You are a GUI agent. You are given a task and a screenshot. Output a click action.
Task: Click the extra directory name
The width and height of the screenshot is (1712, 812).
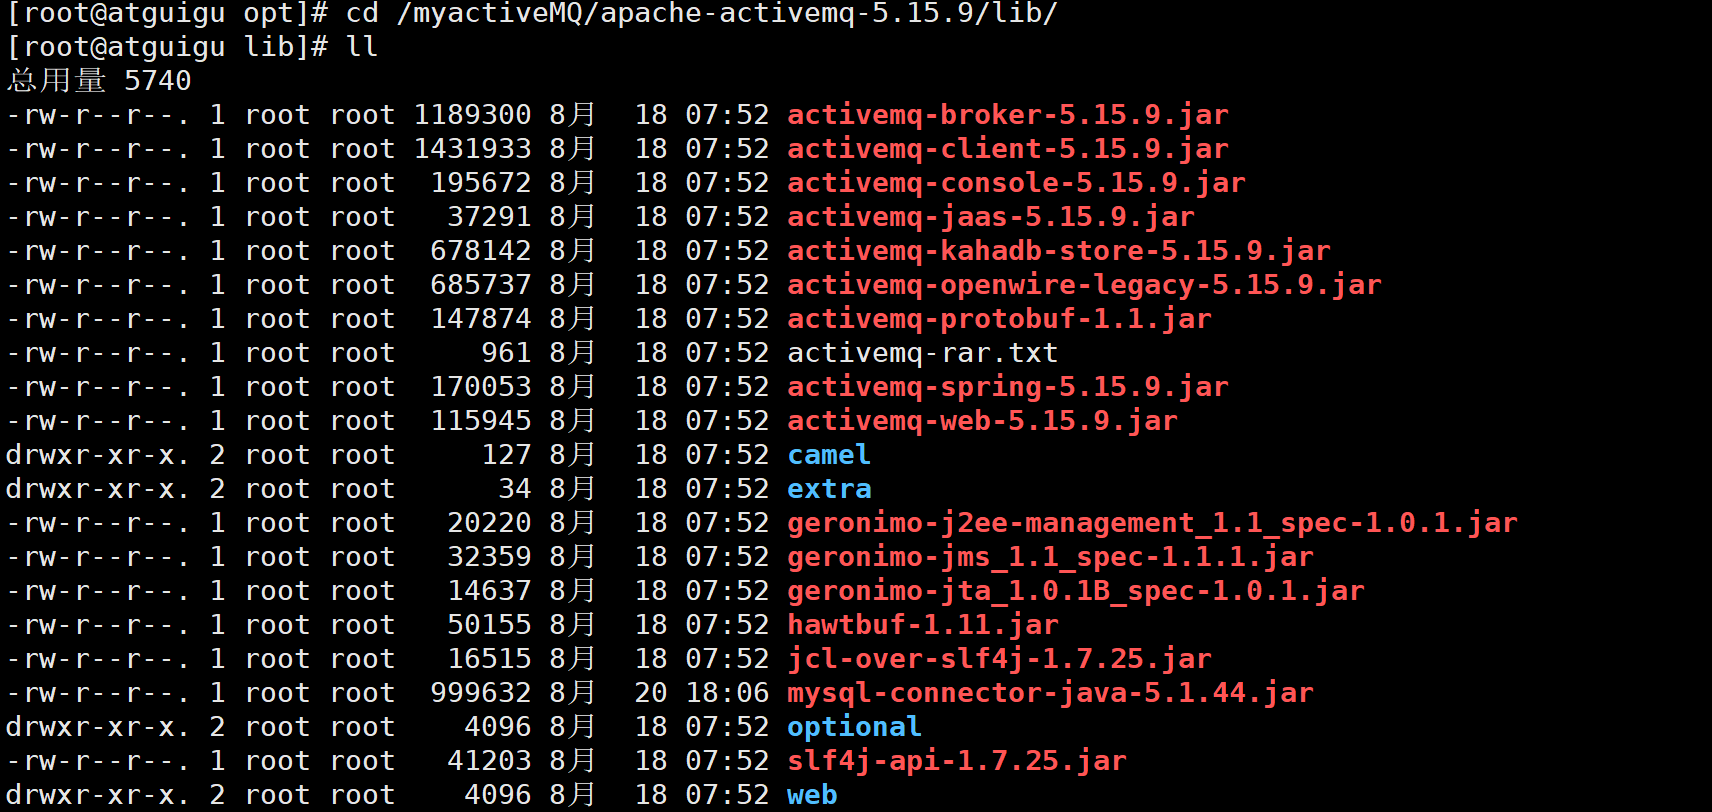(829, 490)
